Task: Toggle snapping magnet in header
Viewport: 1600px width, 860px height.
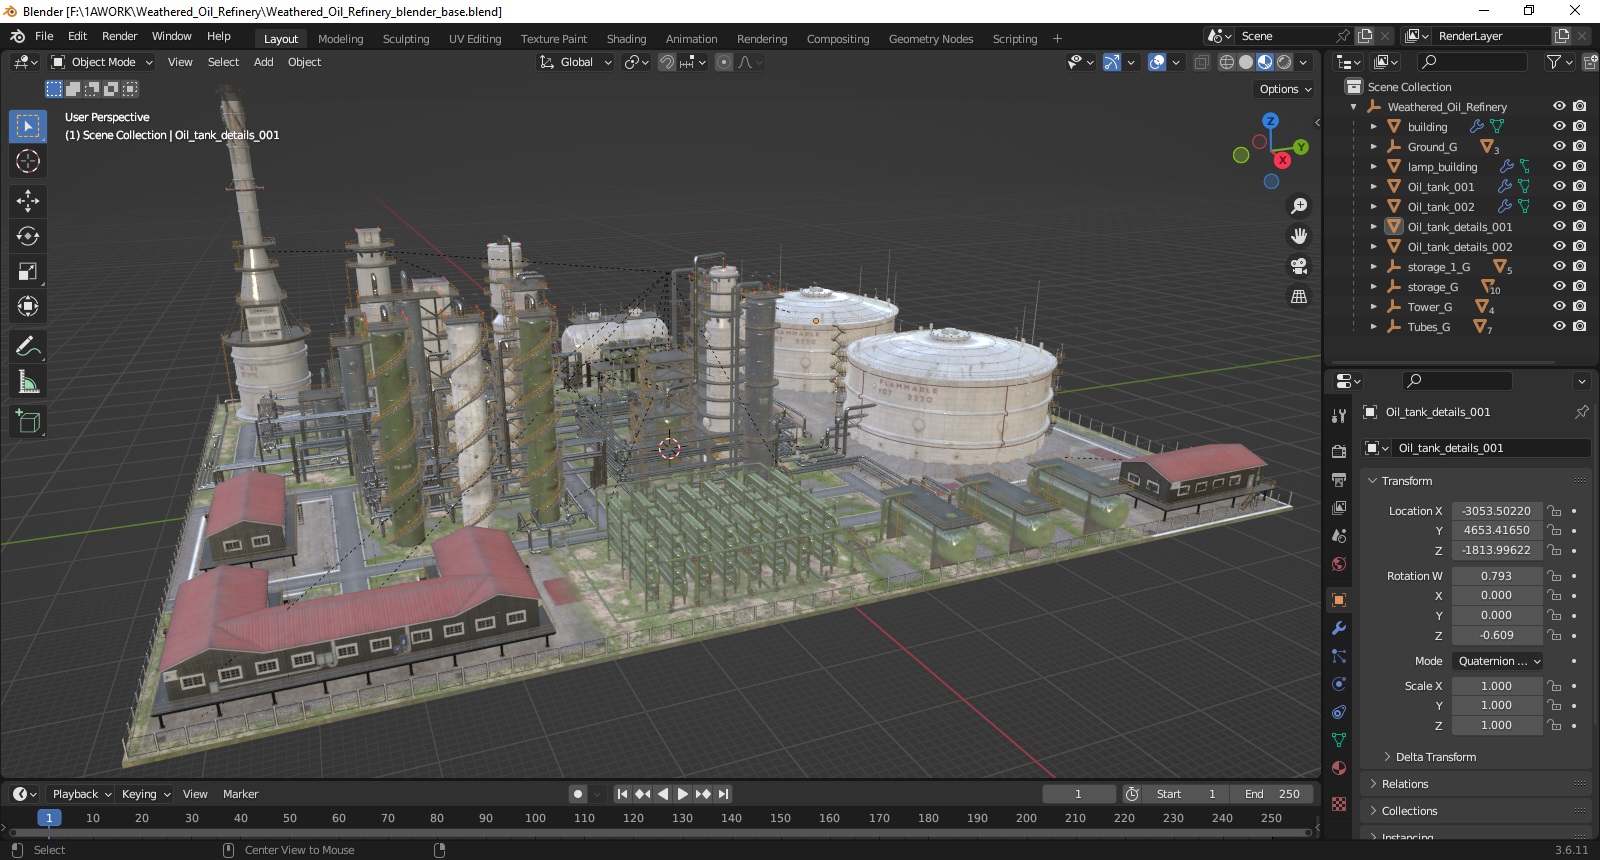Action: 667,62
